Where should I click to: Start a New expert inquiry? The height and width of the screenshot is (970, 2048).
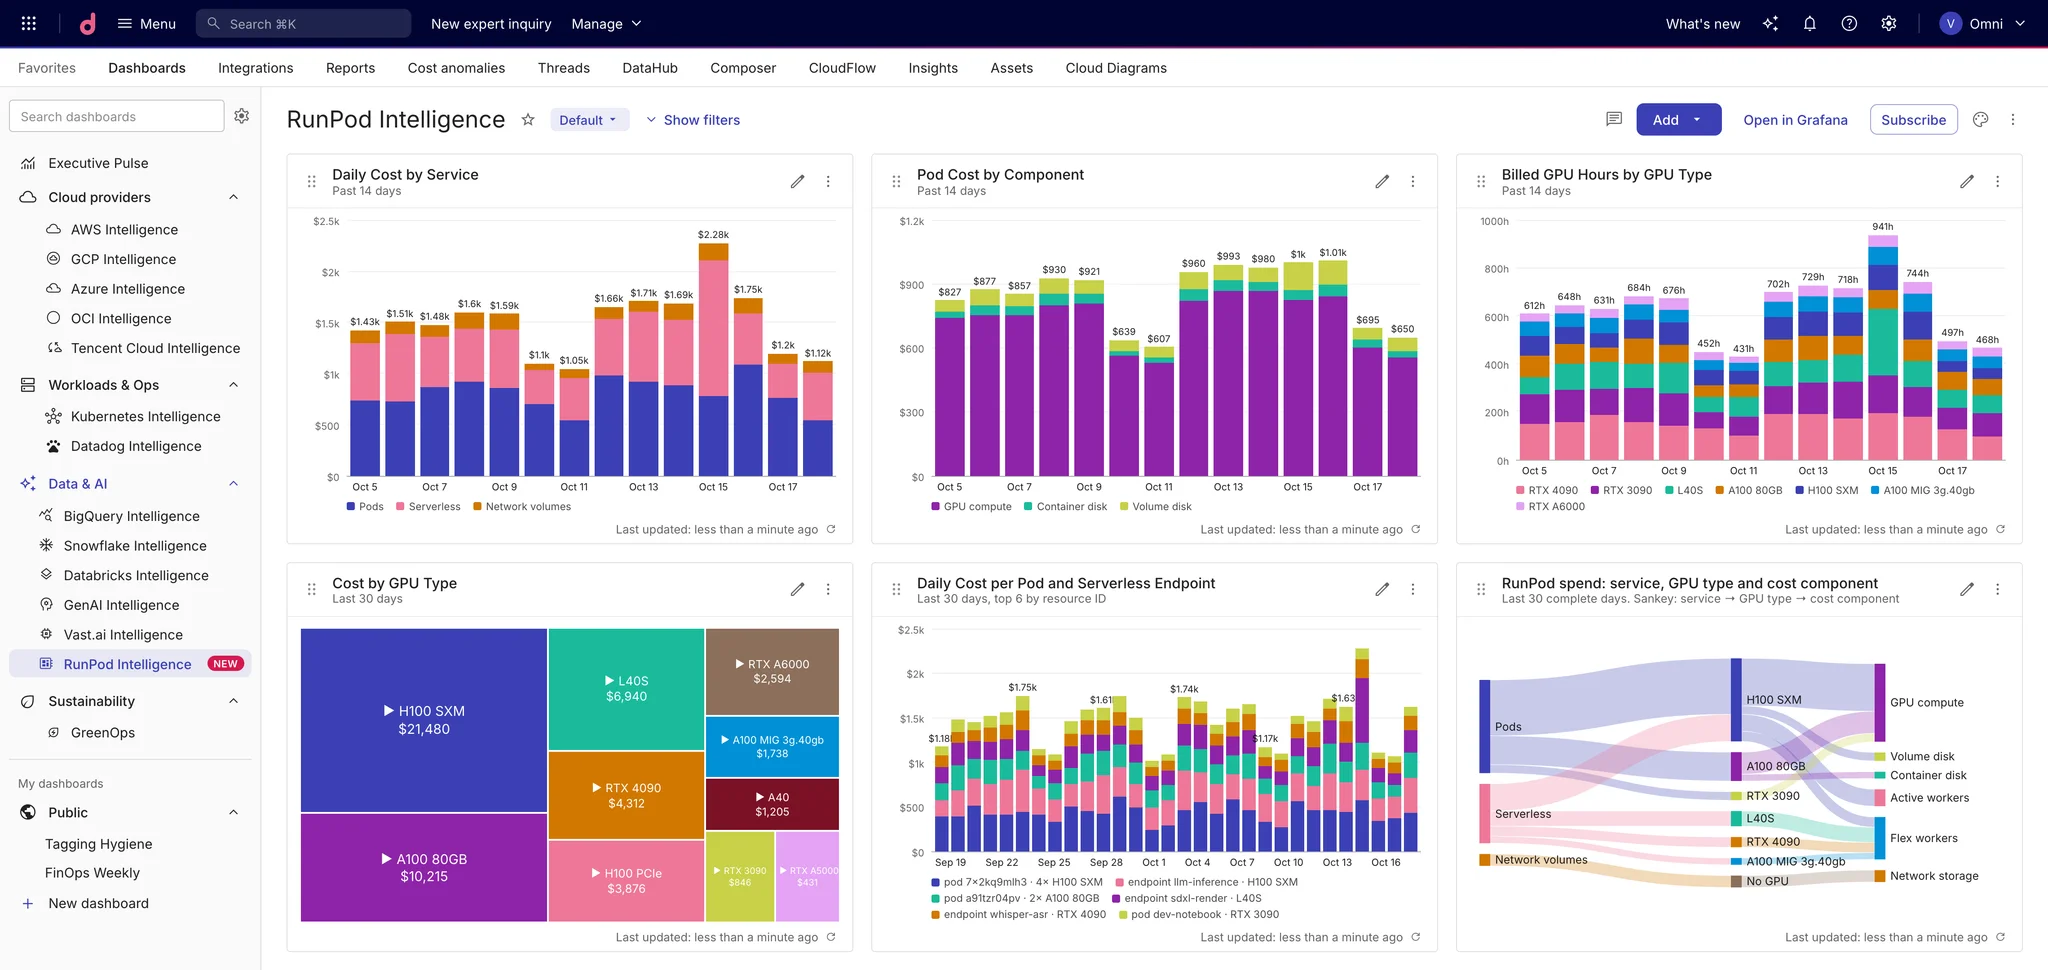point(491,23)
